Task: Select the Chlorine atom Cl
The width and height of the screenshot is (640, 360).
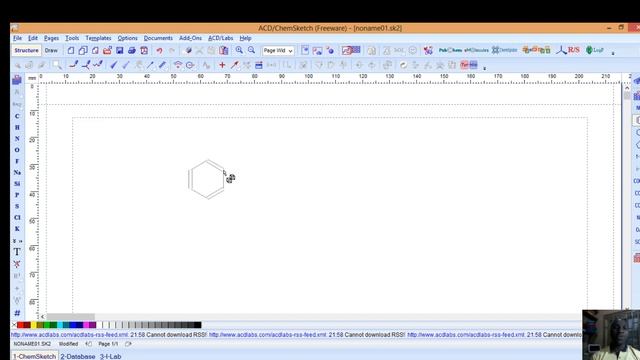Action: tap(17, 218)
